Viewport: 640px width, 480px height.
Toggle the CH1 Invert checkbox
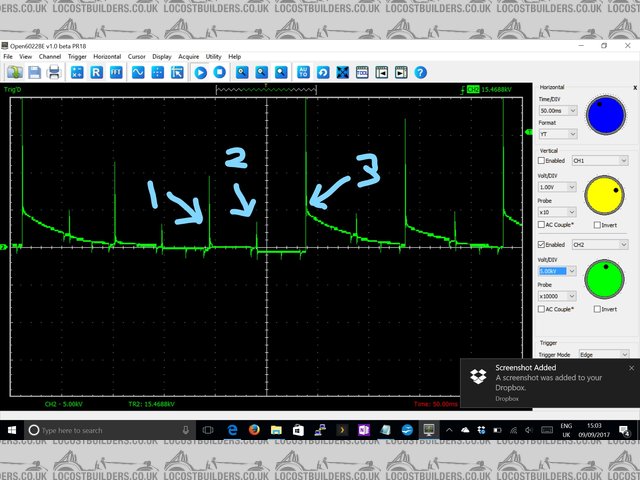pyautogui.click(x=598, y=225)
